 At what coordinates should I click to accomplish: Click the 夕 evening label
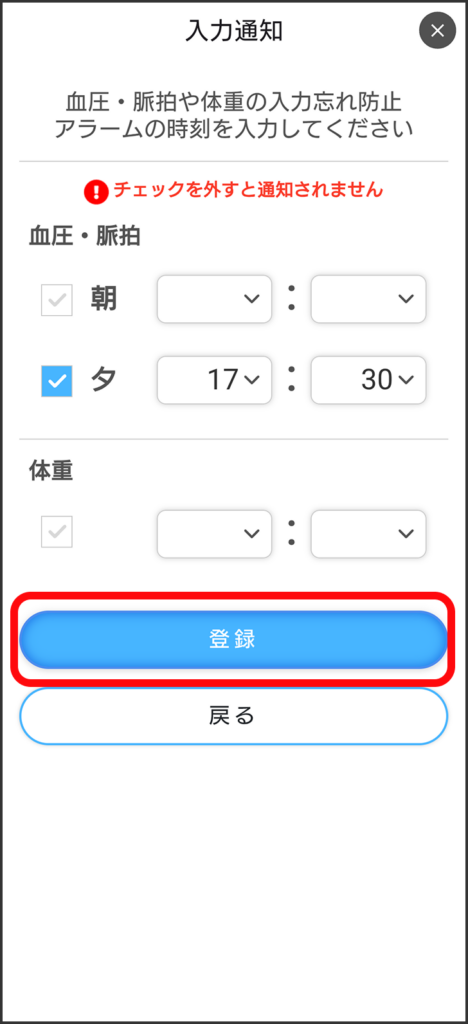[104, 380]
